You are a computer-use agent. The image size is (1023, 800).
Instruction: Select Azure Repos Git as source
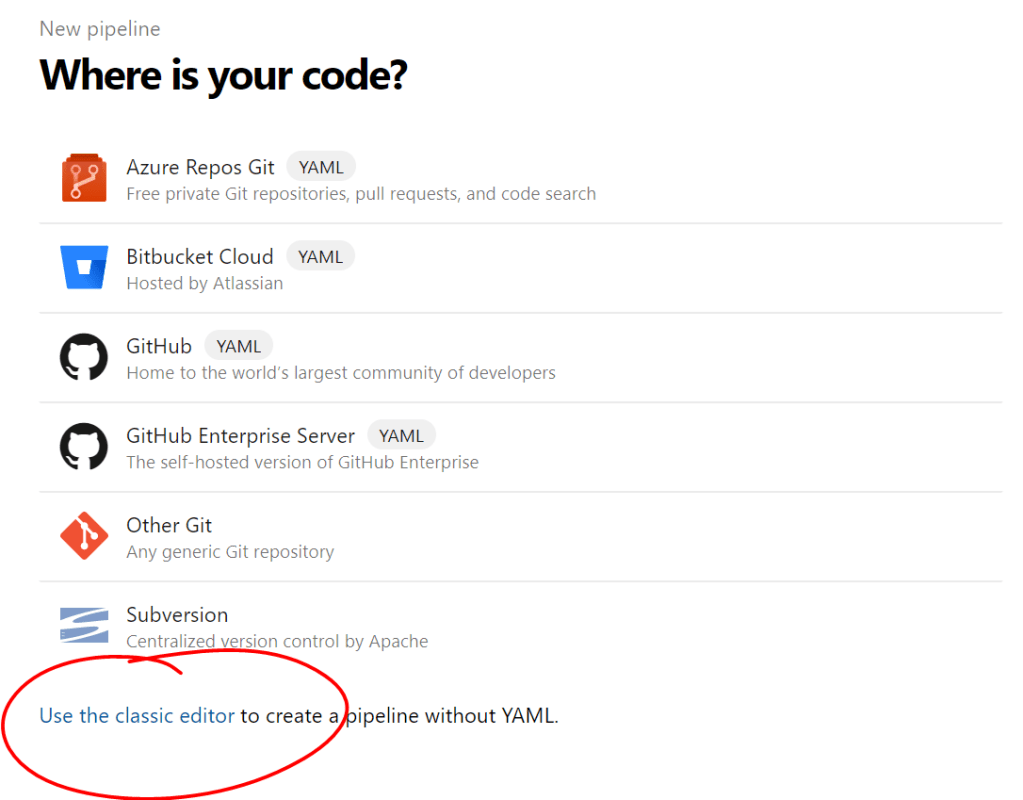click(x=200, y=167)
